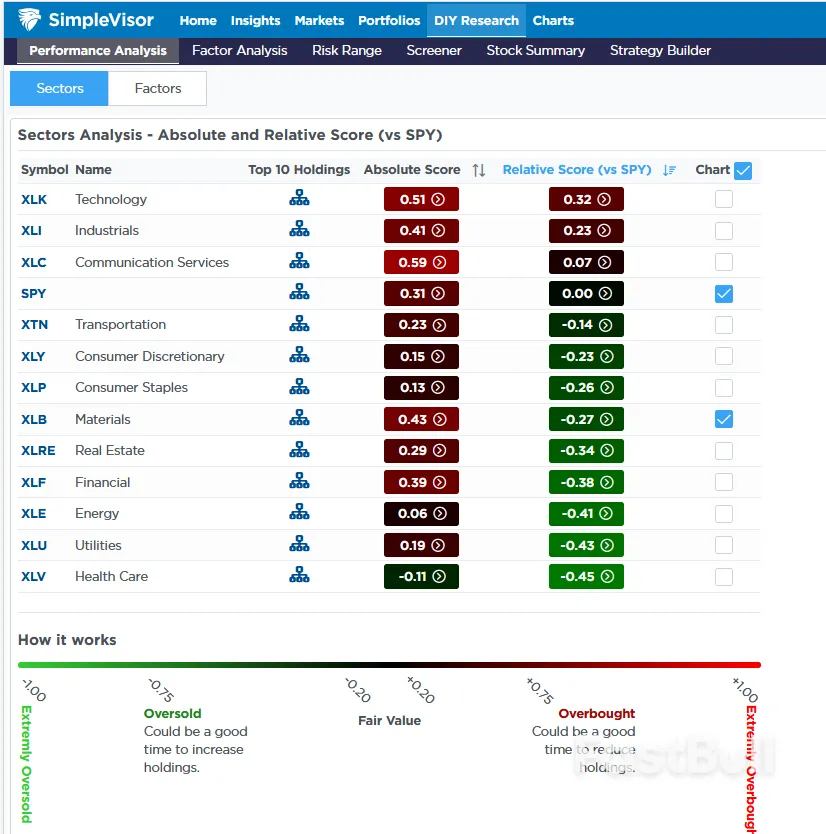Uncheck the XLB Materials chart checkbox

coord(724,419)
